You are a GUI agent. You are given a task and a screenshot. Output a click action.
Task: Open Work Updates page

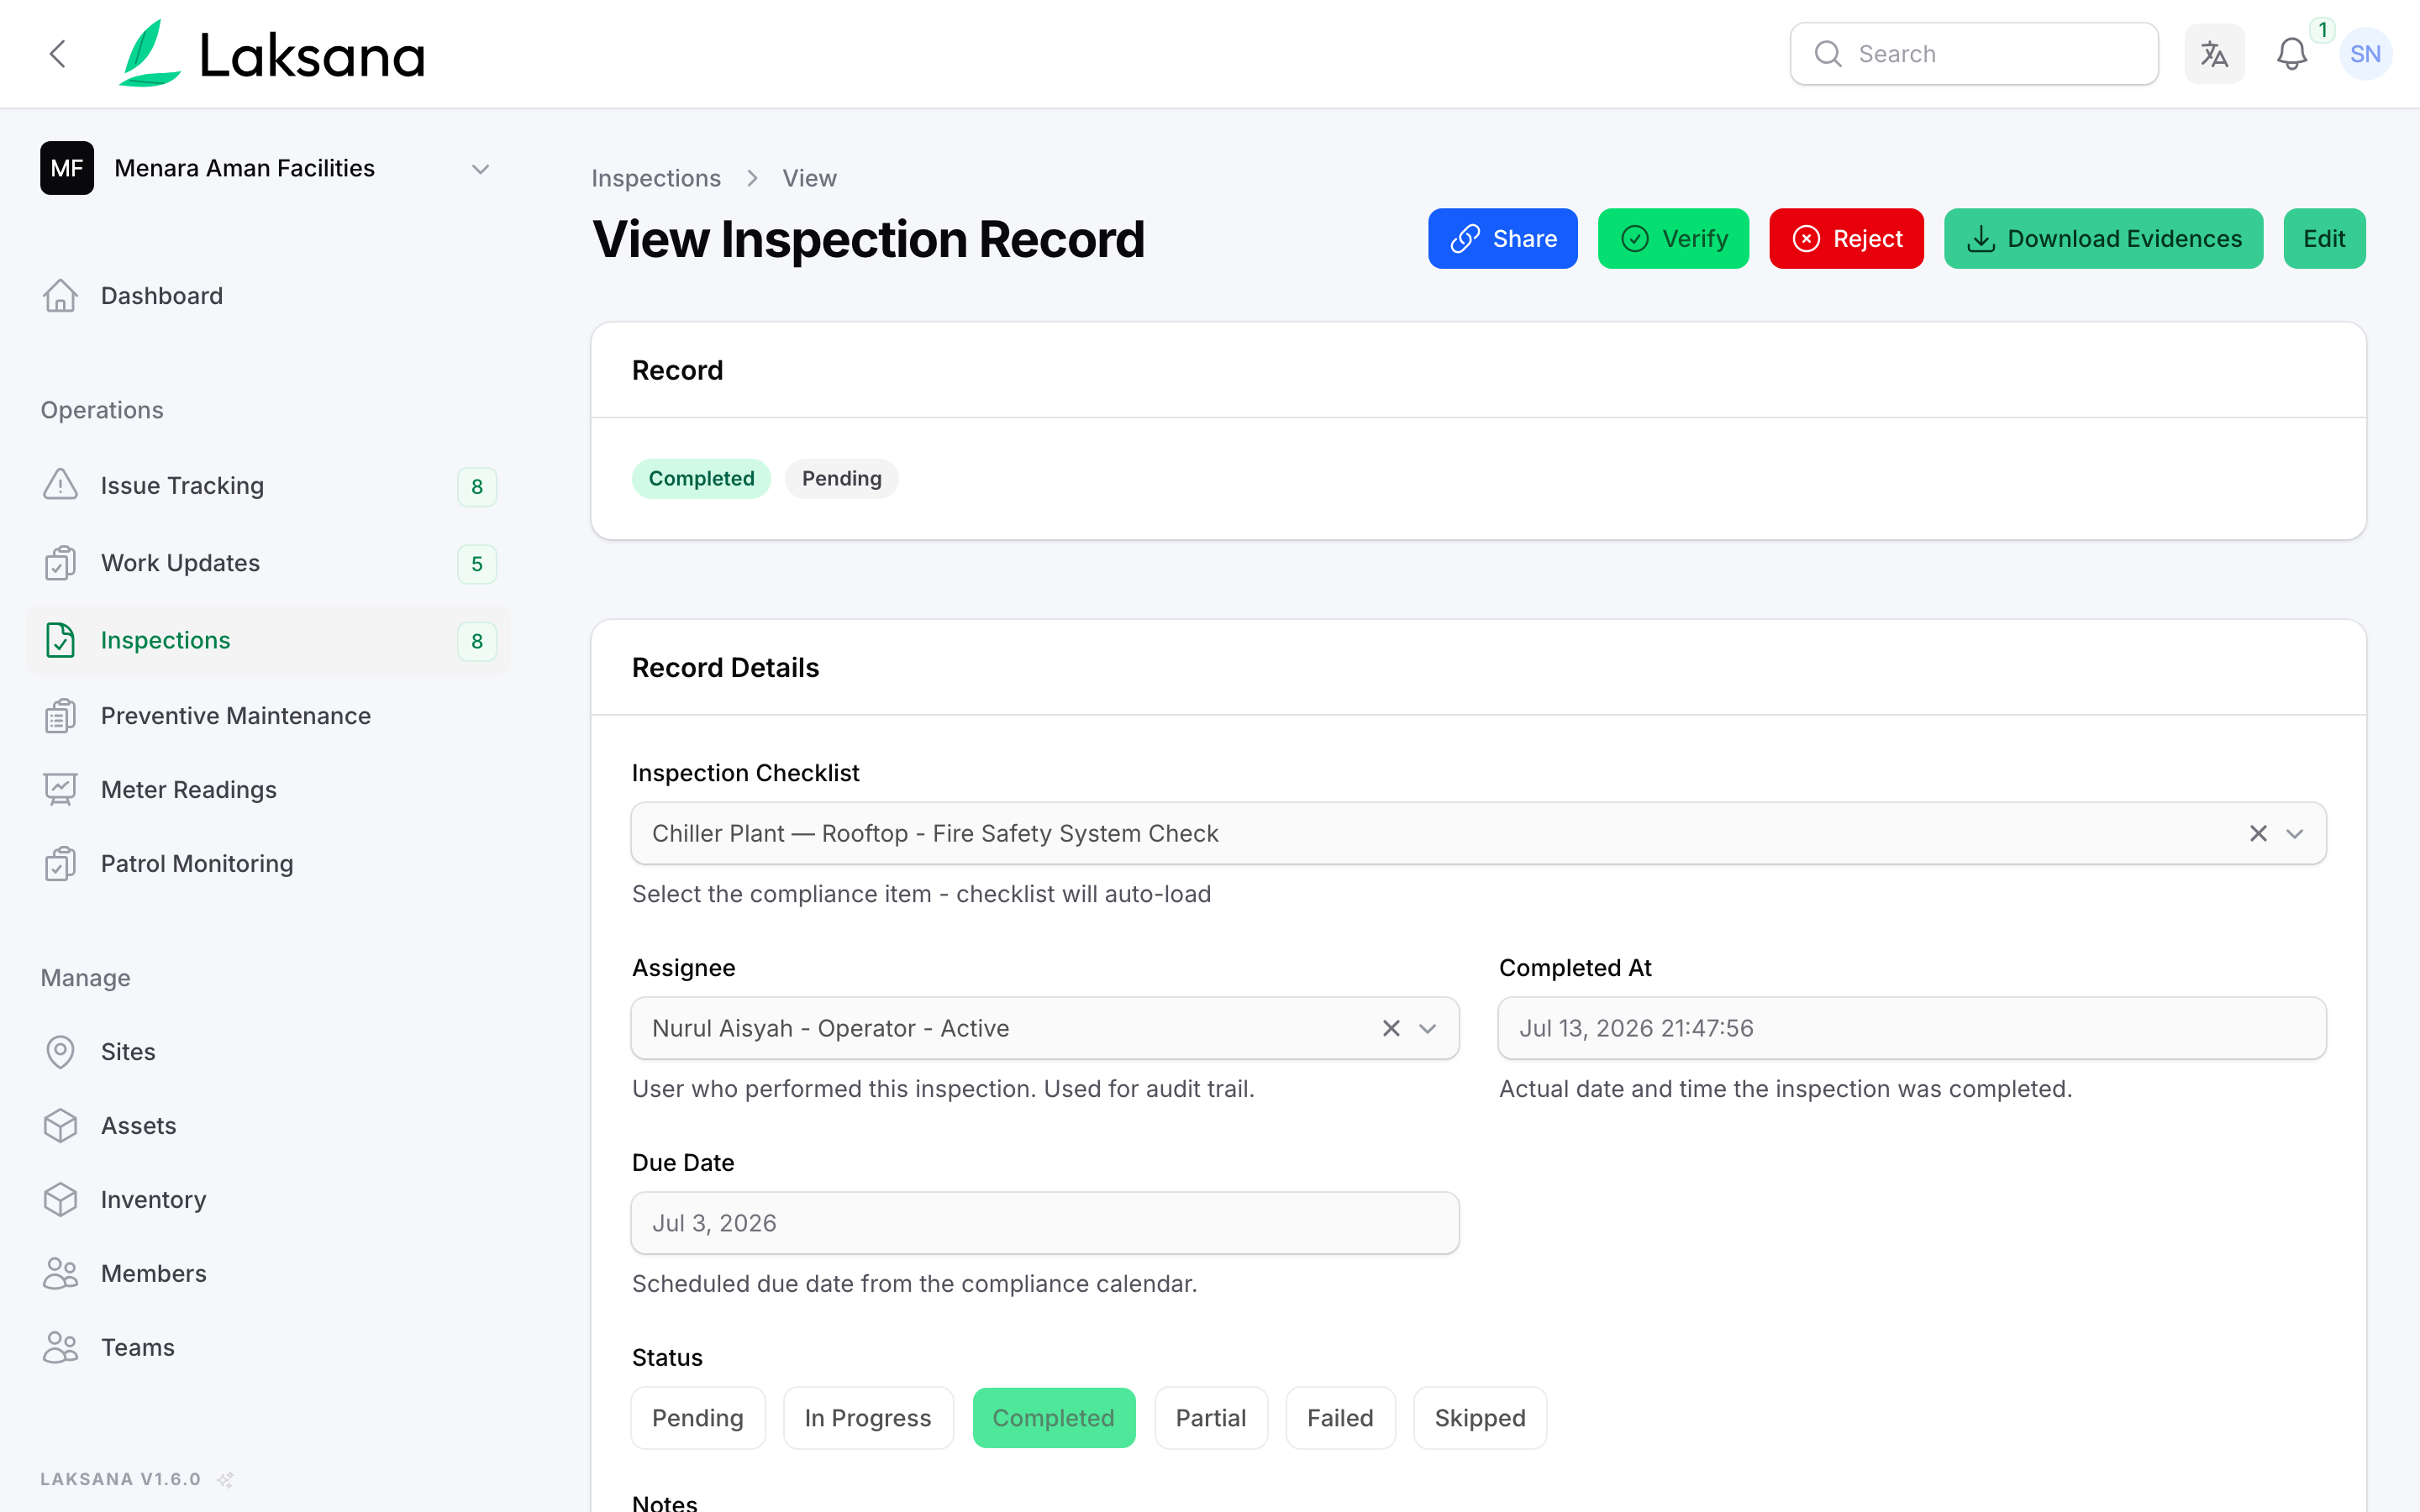(x=269, y=563)
